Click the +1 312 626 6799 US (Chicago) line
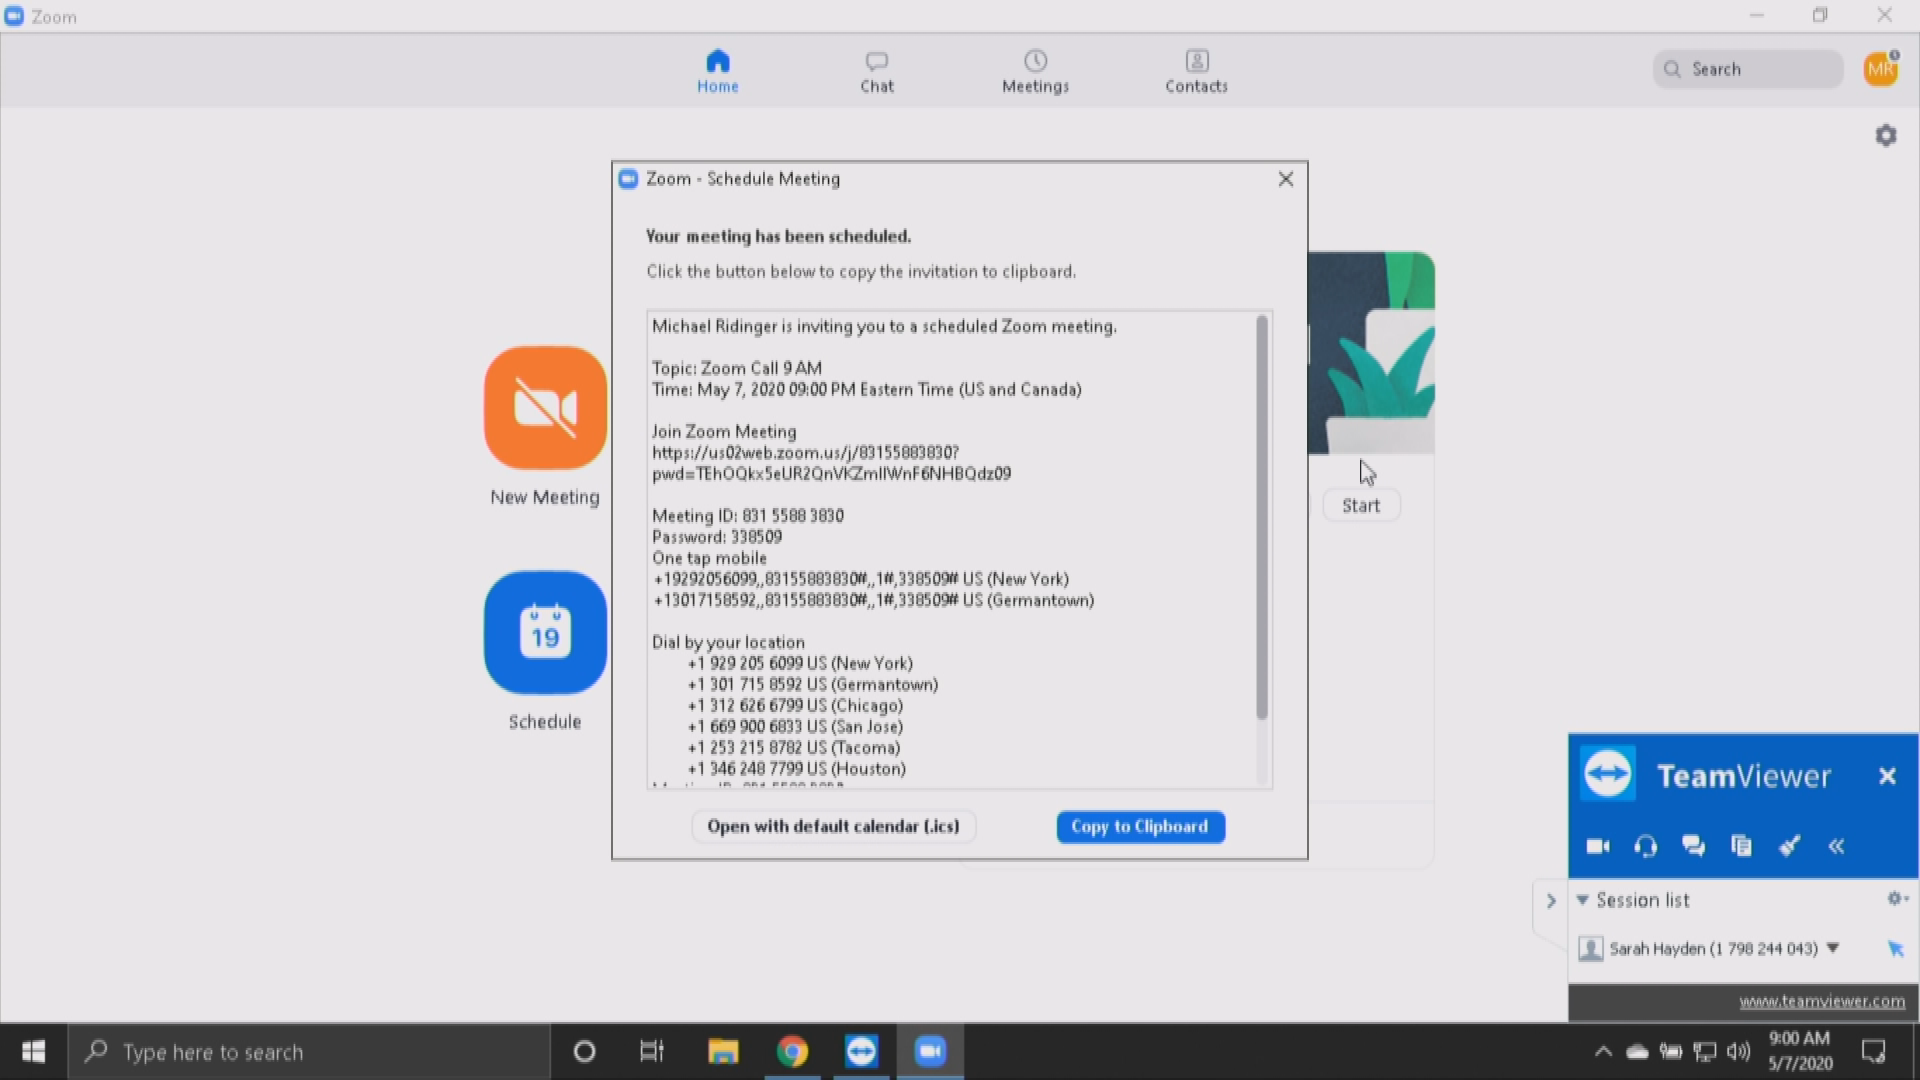 [795, 706]
